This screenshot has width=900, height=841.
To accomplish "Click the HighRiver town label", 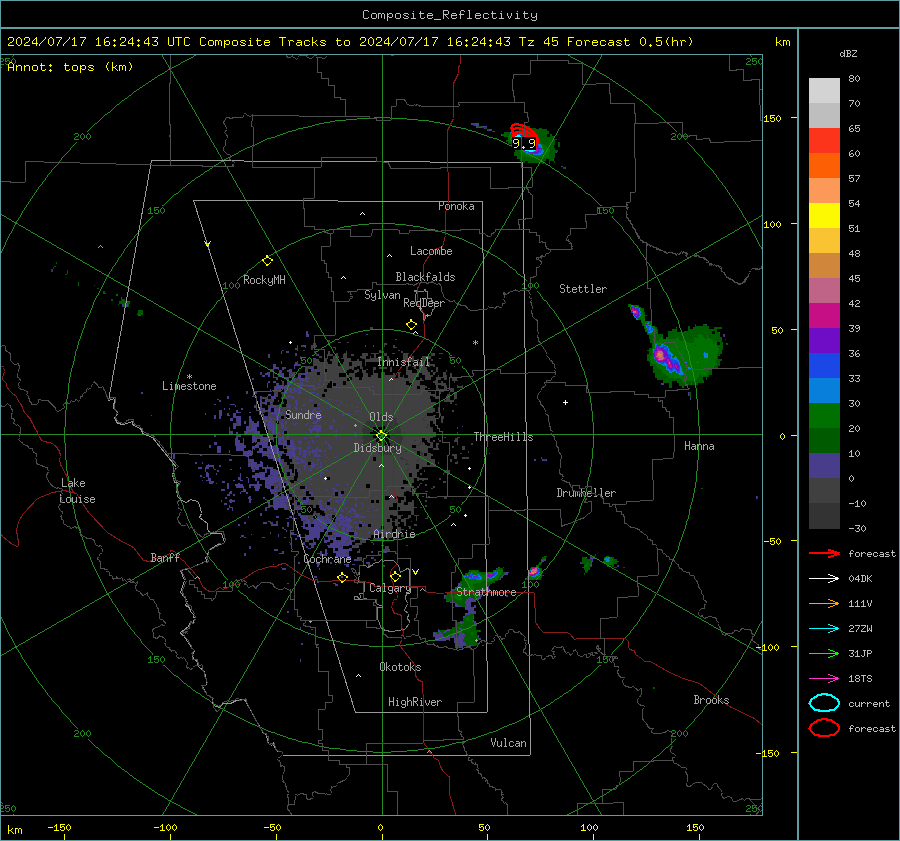I will pyautogui.click(x=415, y=702).
